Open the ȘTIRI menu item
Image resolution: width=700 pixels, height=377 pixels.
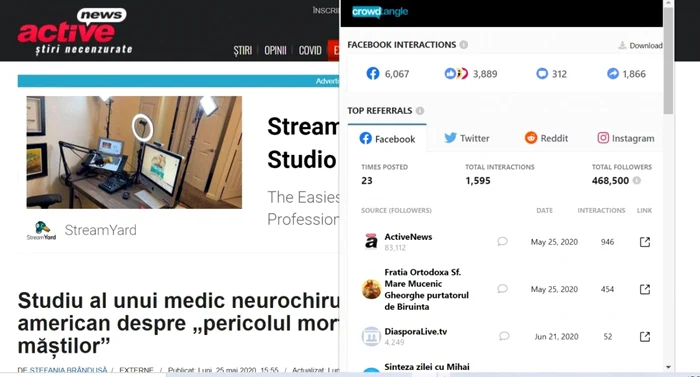tap(242, 50)
